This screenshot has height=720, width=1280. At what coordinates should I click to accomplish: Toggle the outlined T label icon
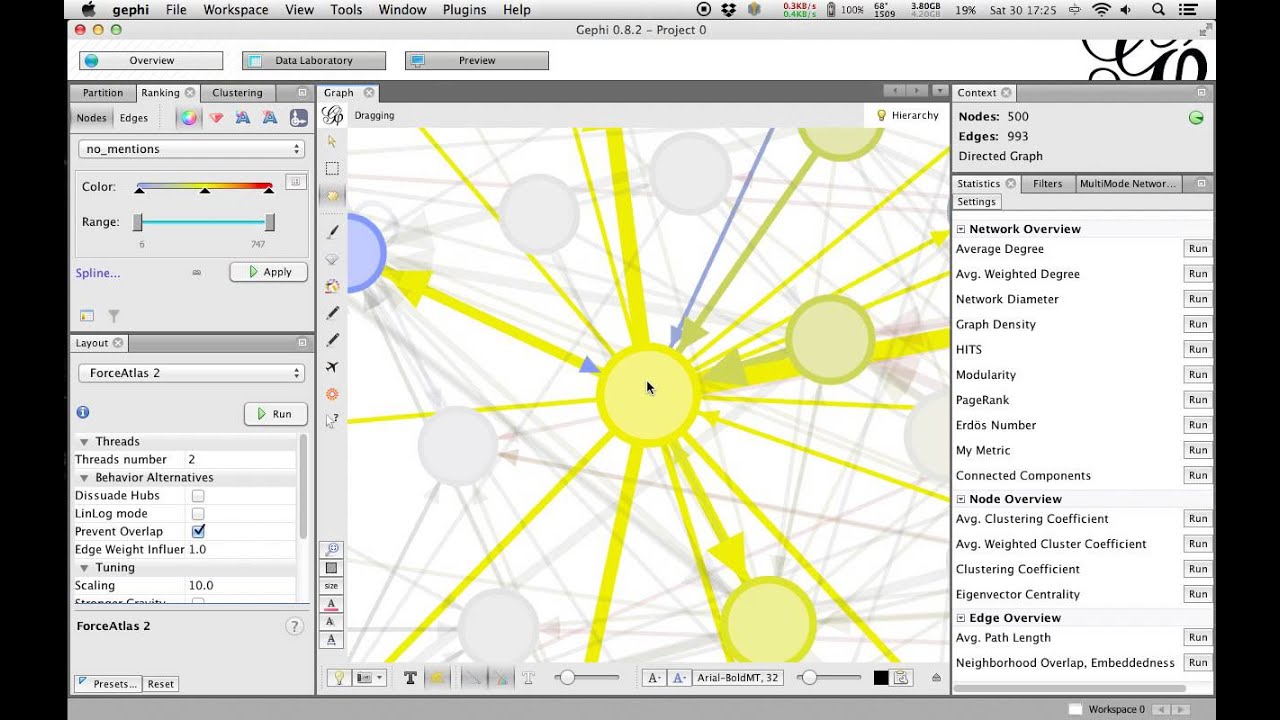pos(529,678)
